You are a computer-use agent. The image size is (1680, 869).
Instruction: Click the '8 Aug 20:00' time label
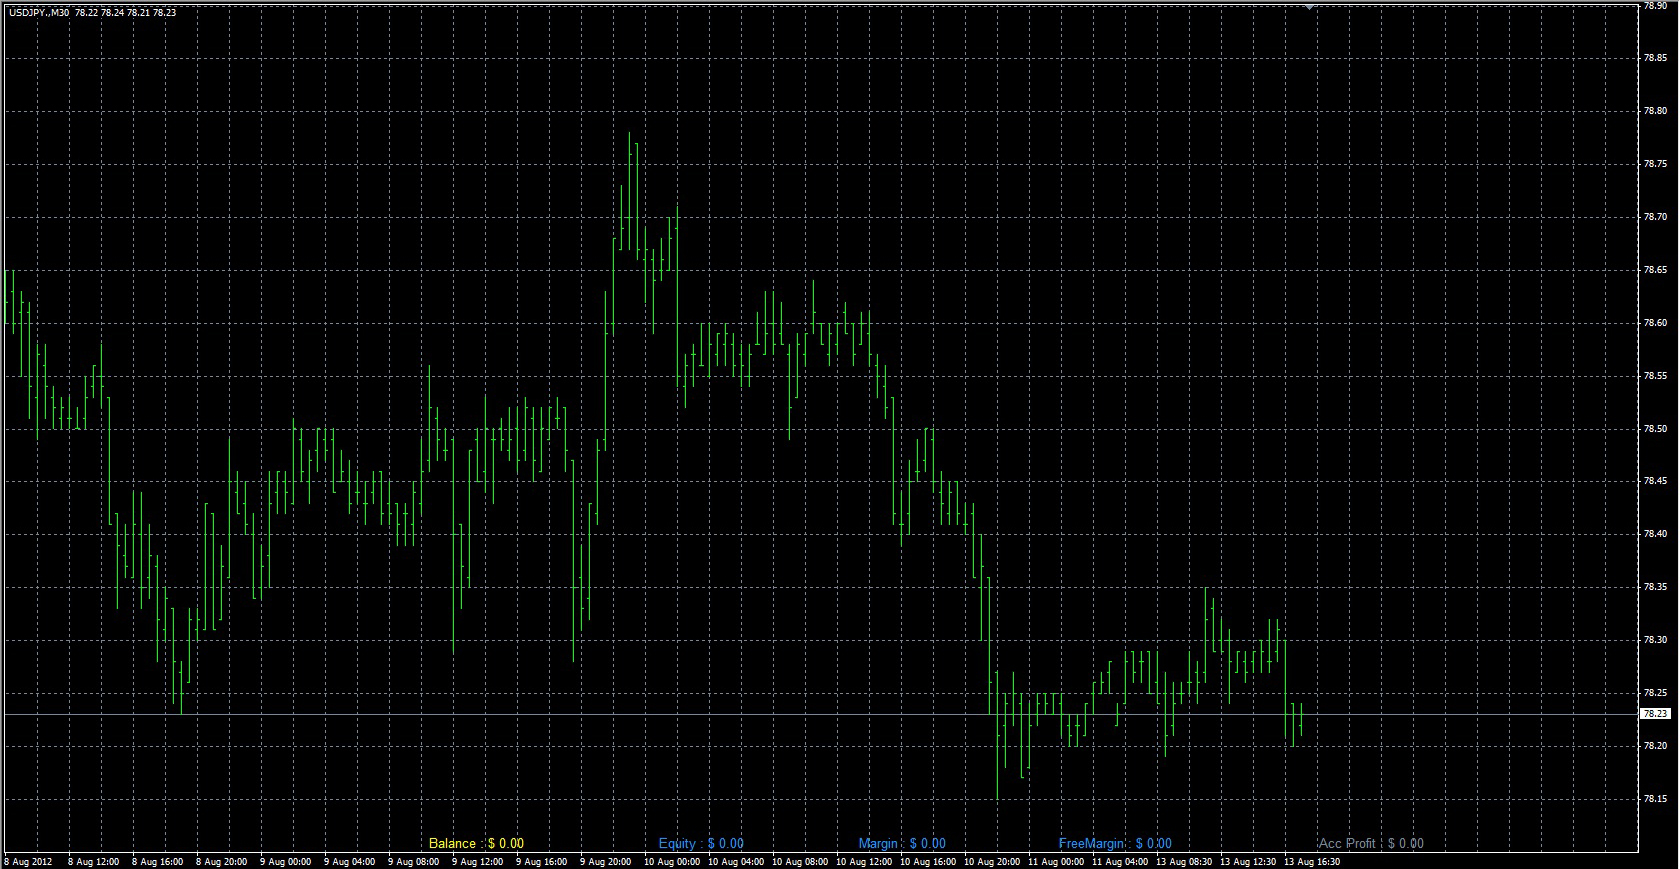tap(221, 861)
